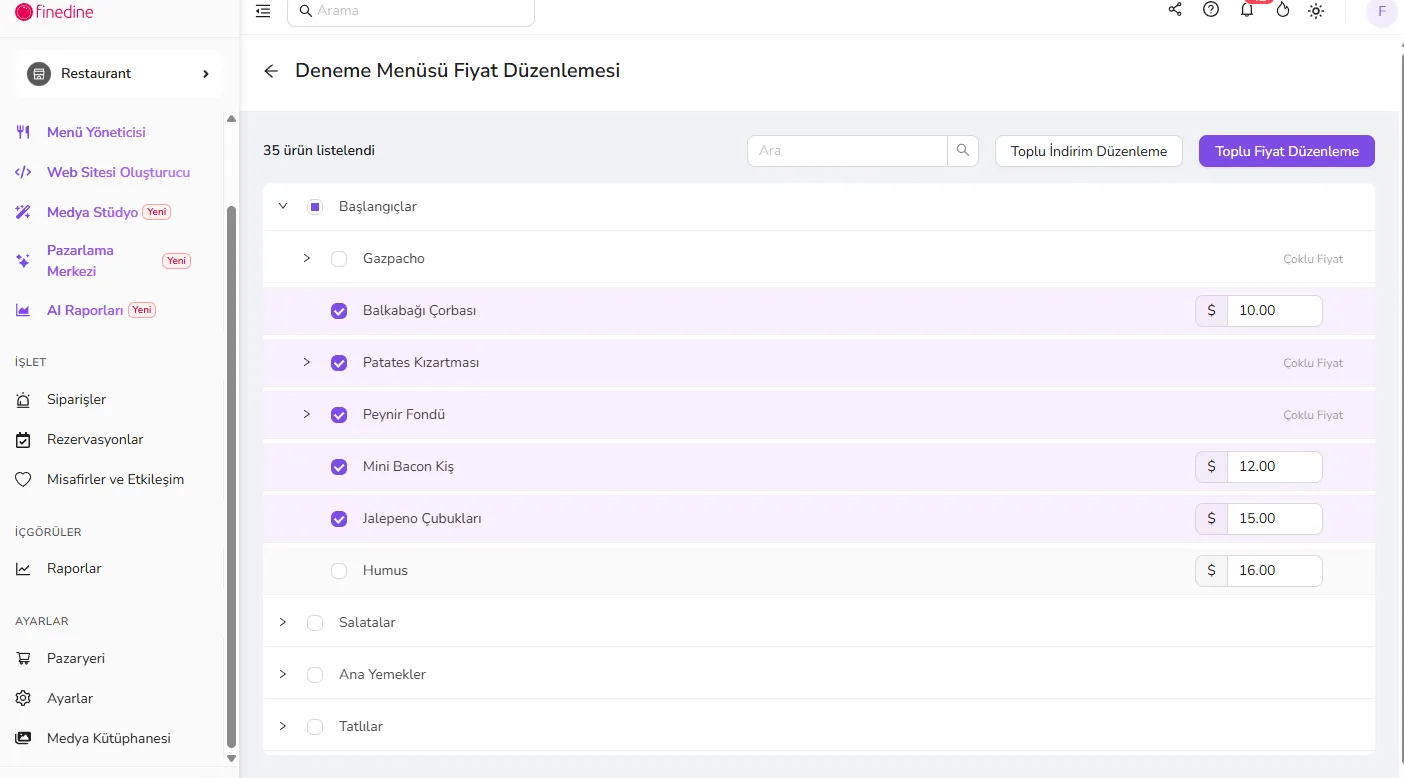Image resolution: width=1404 pixels, height=778 pixels.
Task: Open Raporlar link in sidebar
Action: coord(74,569)
